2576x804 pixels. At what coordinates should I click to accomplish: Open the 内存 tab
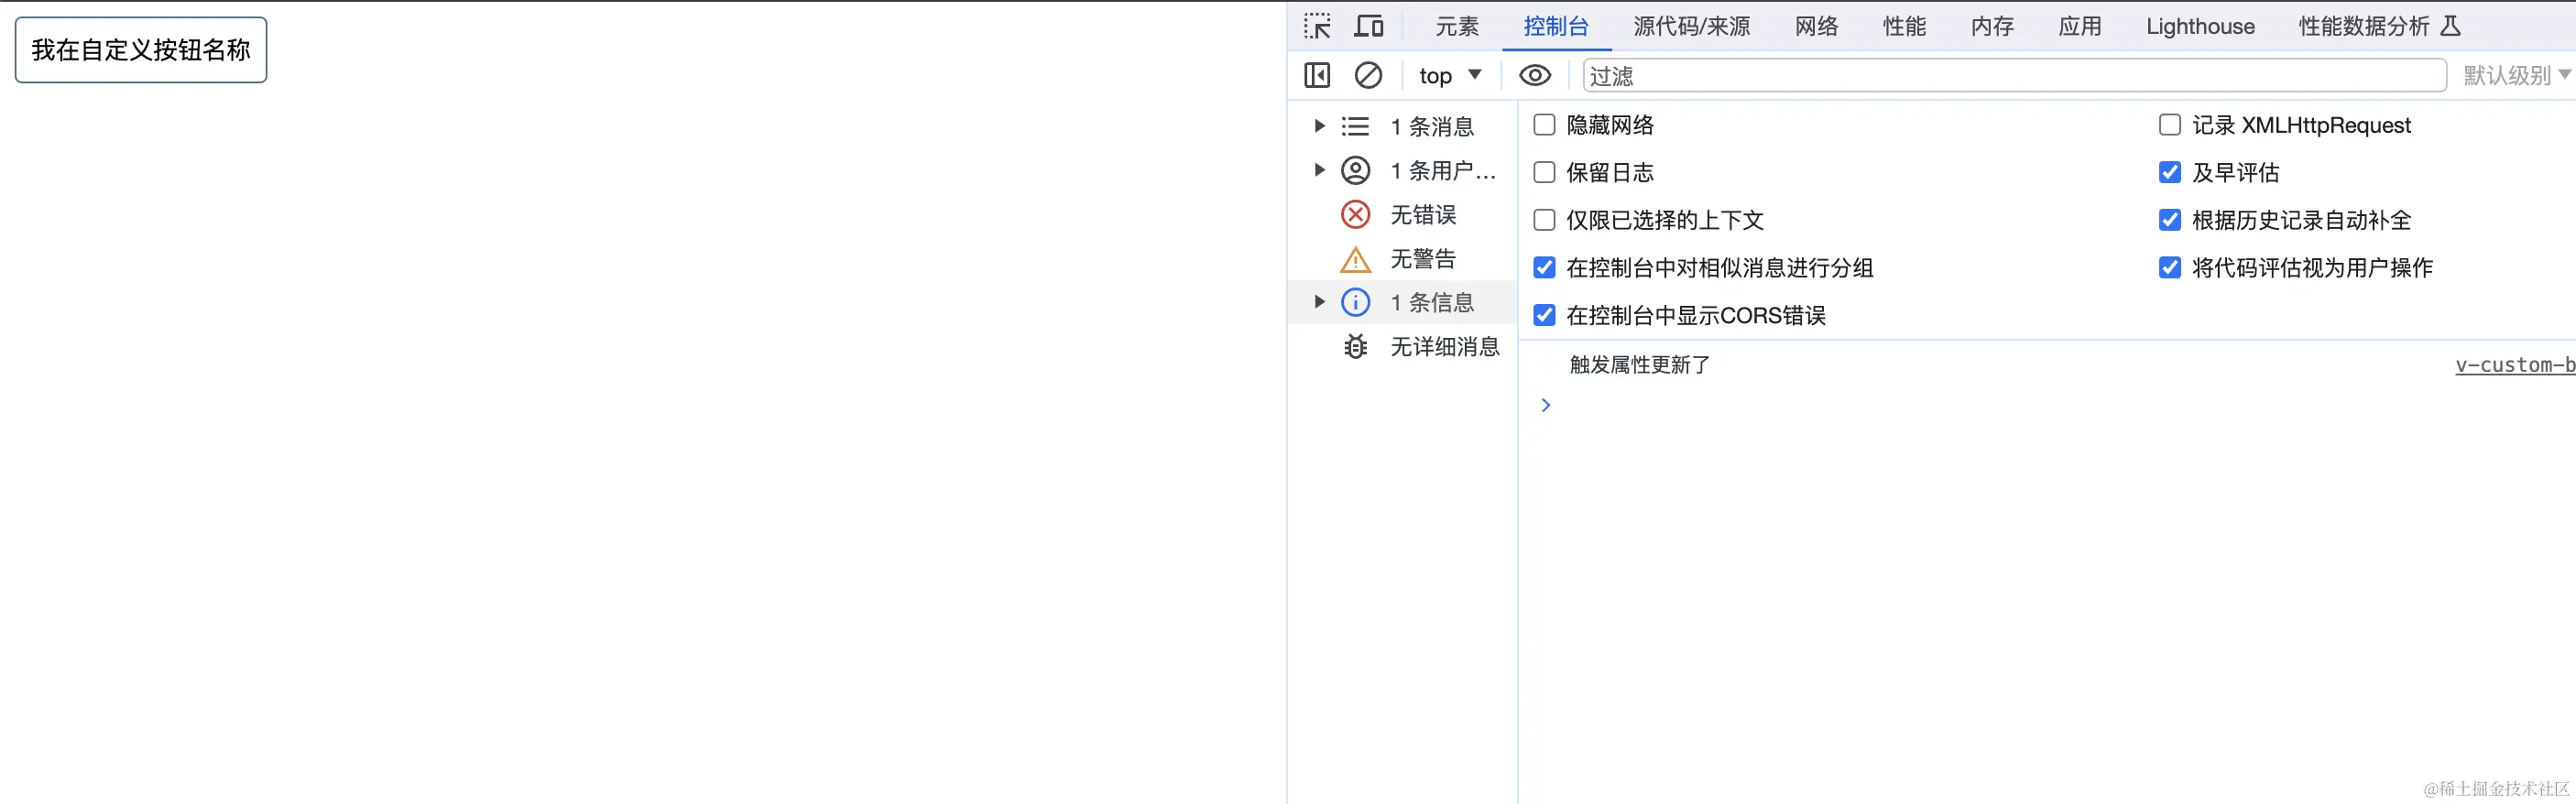[x=1993, y=26]
